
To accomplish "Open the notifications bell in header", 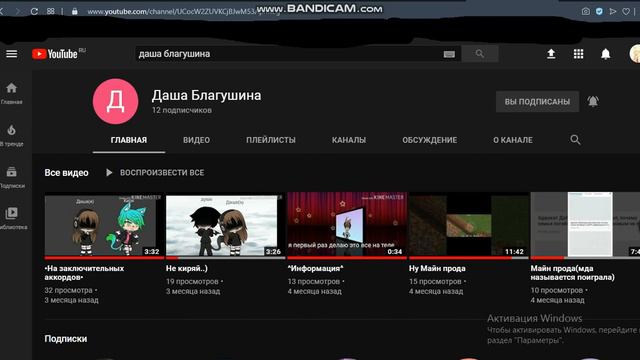I will (x=606, y=54).
